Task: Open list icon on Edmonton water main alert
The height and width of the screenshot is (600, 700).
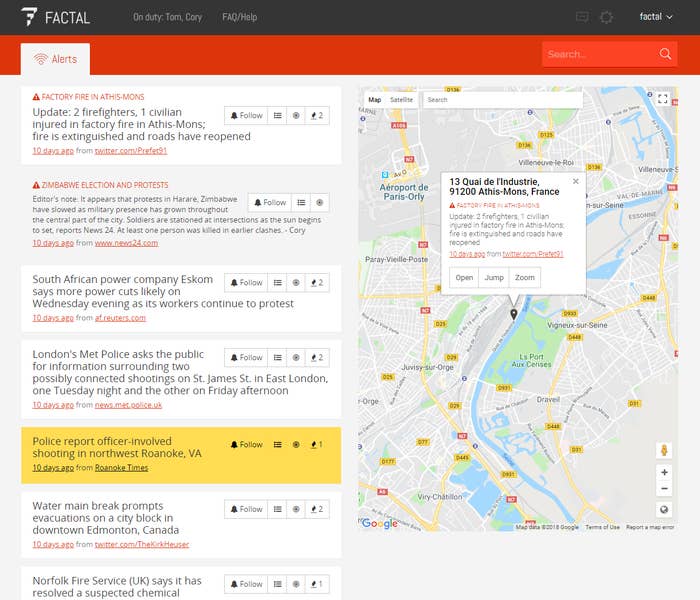Action: click(277, 509)
